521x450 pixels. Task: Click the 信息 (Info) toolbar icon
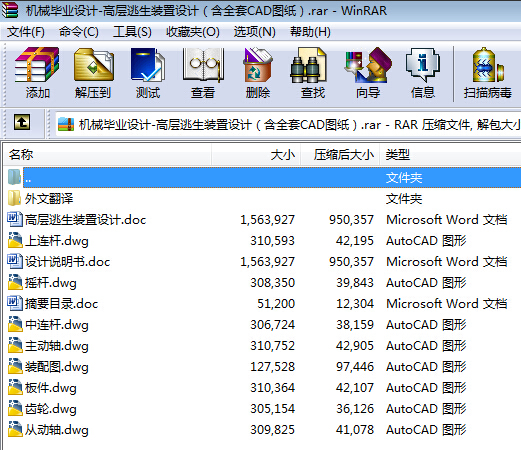[423, 65]
